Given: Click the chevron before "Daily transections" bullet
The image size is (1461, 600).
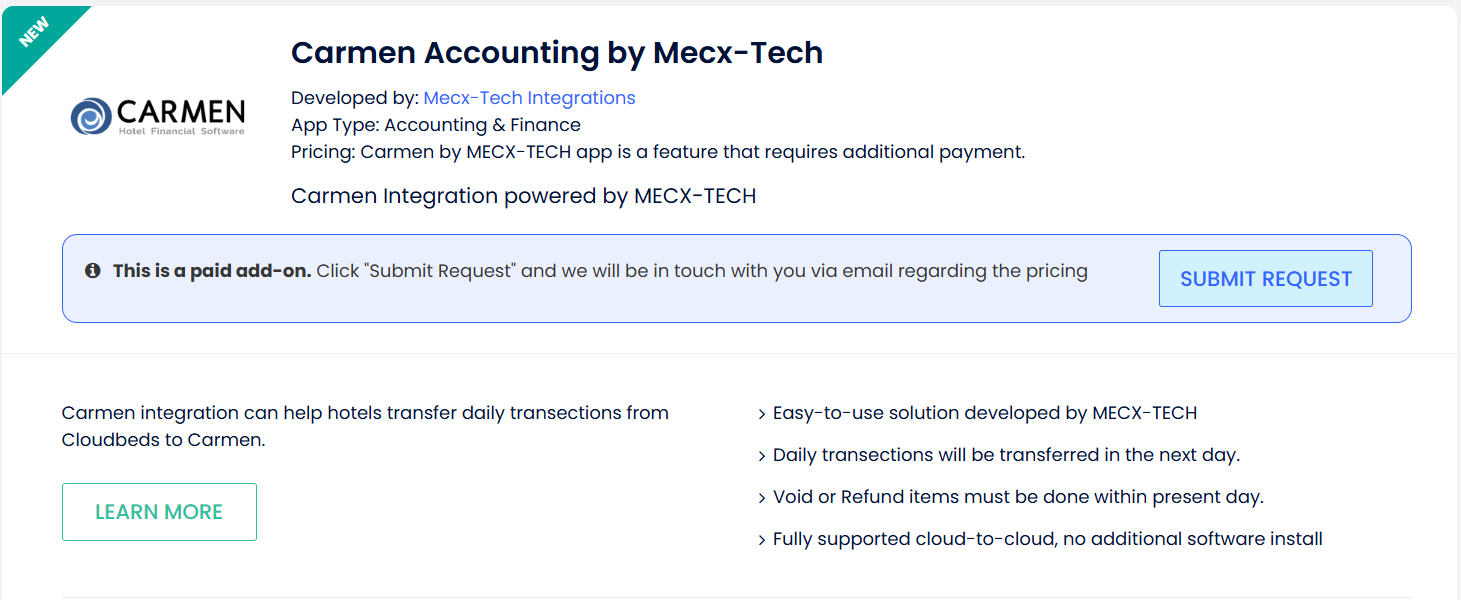Looking at the screenshot, I should point(762,456).
